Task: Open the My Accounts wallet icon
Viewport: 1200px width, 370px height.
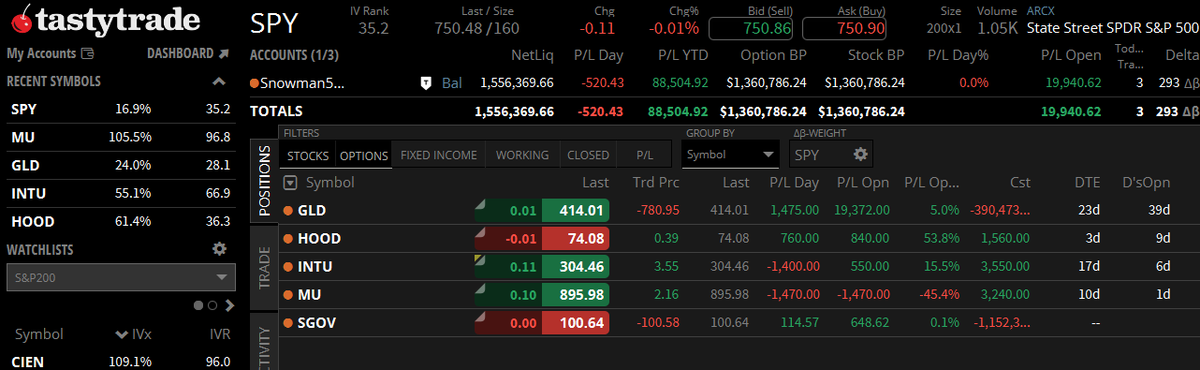Action: tap(87, 53)
